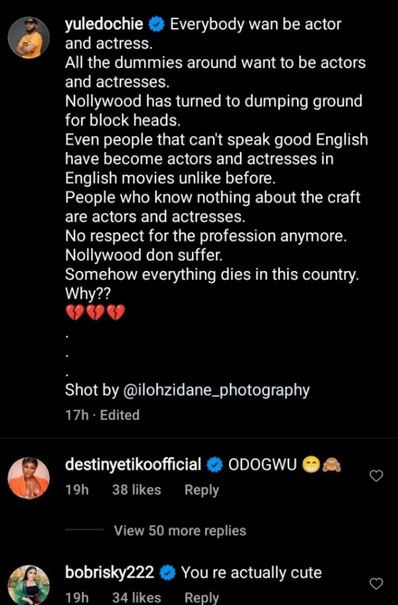
Task: Open the yuledochie username link
Action: coord(104,25)
